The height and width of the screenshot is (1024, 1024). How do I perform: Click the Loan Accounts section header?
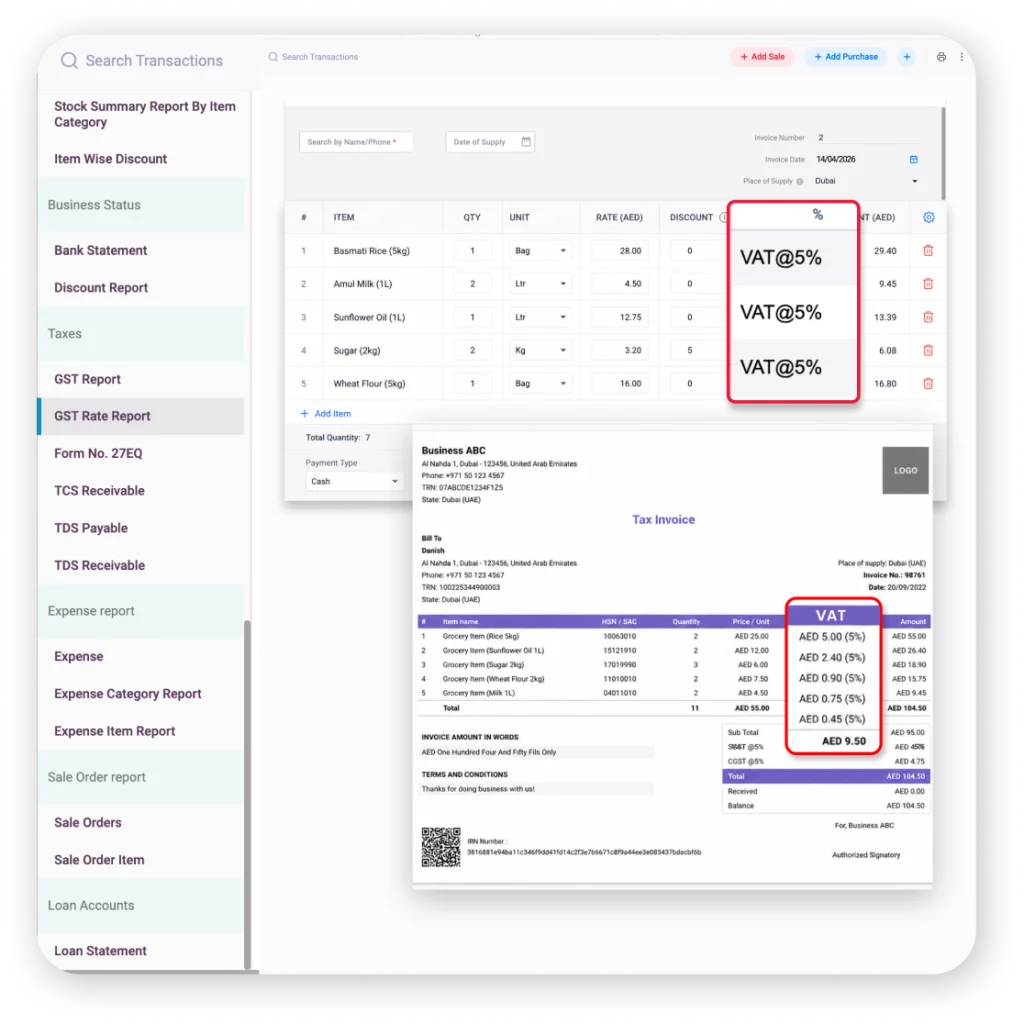coord(141,905)
